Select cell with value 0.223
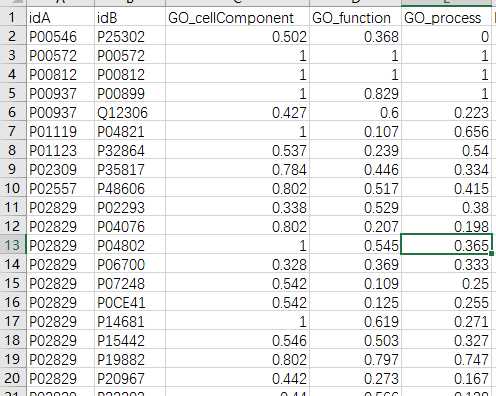This screenshot has width=496, height=396. [447, 112]
